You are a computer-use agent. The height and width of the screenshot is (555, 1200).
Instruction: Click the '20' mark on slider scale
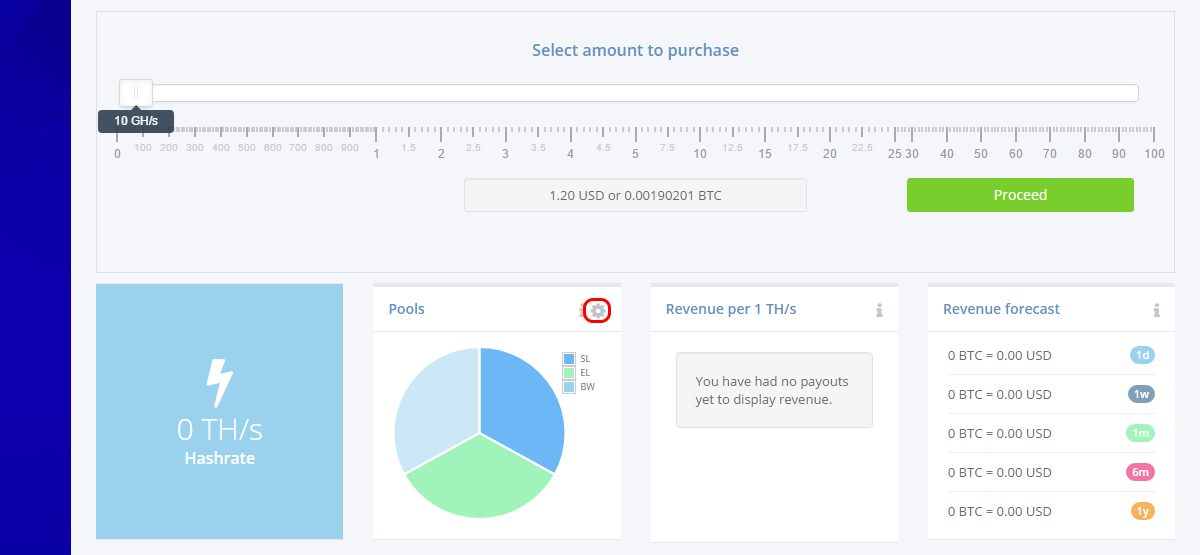click(x=830, y=154)
